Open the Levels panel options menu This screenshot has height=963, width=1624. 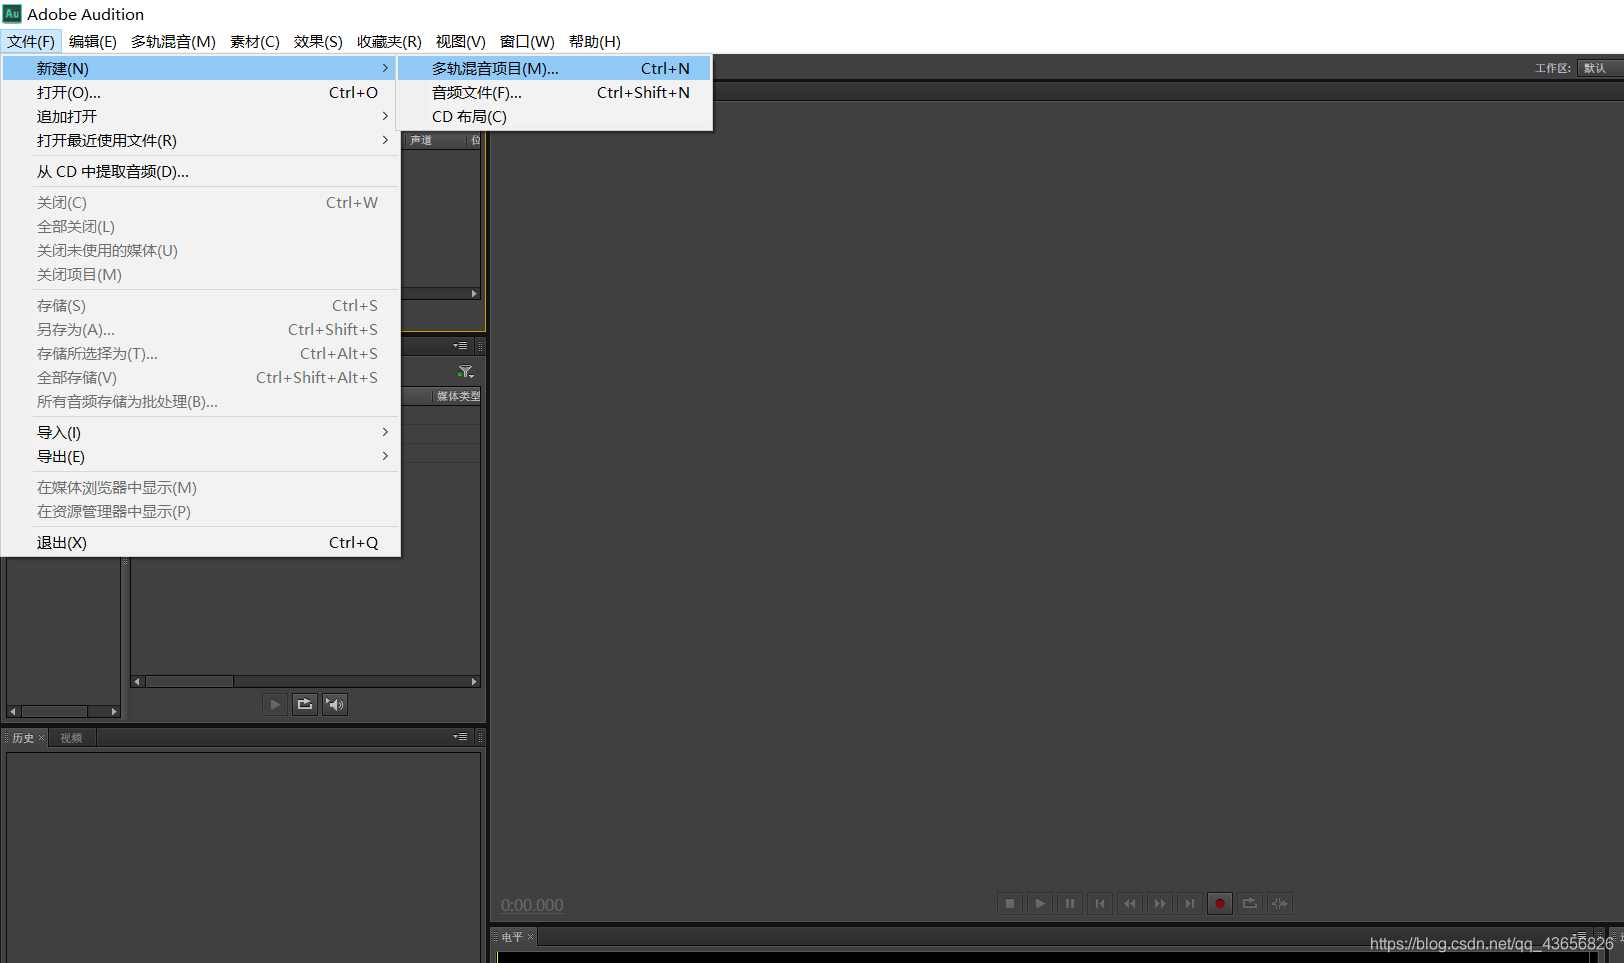tap(1579, 937)
